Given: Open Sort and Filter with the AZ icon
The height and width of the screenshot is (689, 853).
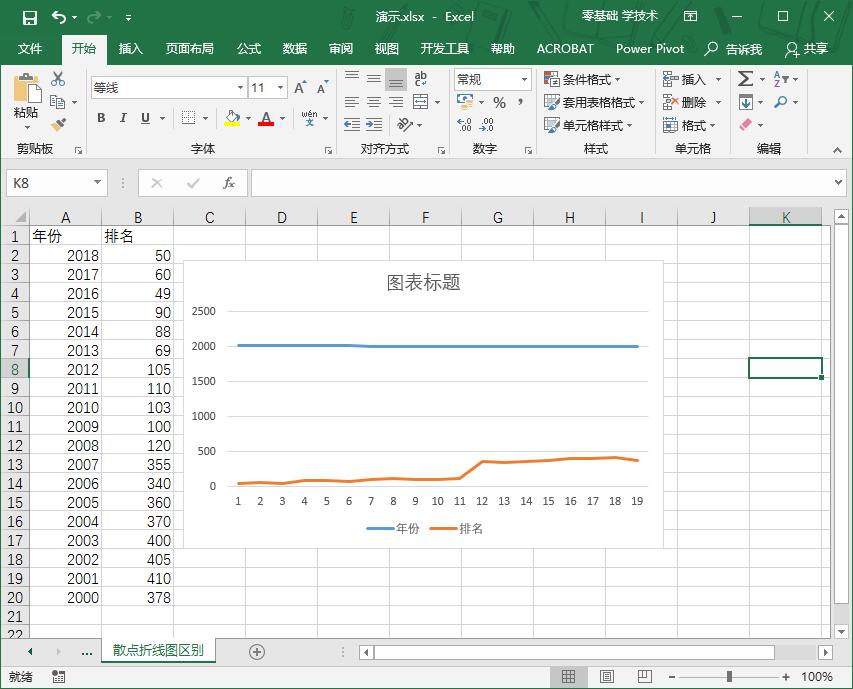Looking at the screenshot, I should 780,79.
